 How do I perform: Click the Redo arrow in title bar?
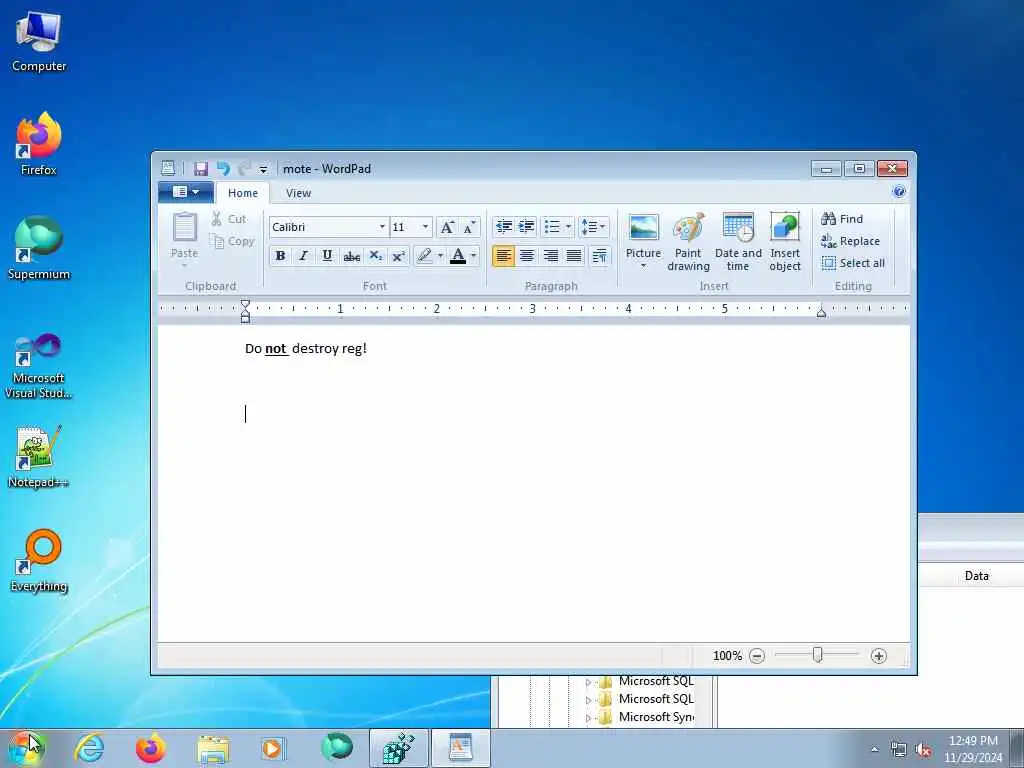pos(244,168)
